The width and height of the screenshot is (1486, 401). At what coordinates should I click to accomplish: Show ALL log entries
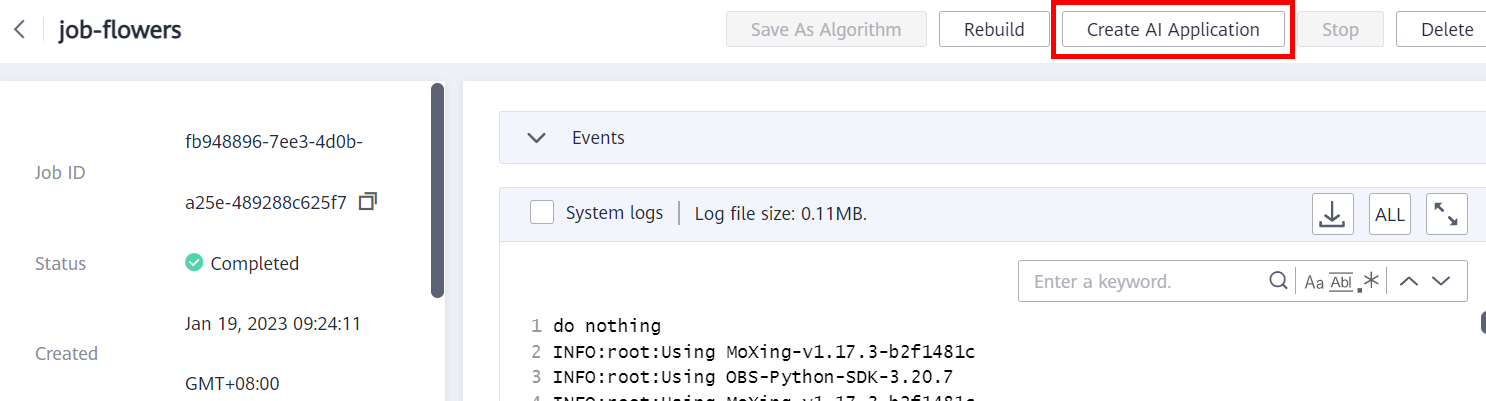pos(1389,214)
